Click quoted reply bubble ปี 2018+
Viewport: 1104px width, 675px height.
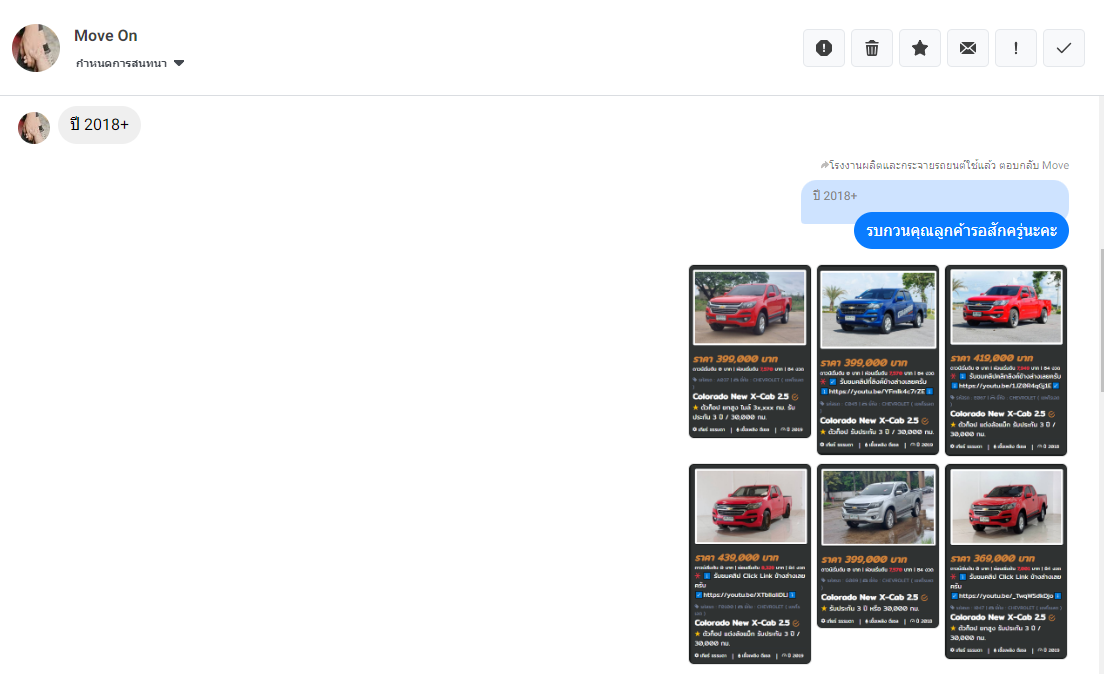[934, 196]
